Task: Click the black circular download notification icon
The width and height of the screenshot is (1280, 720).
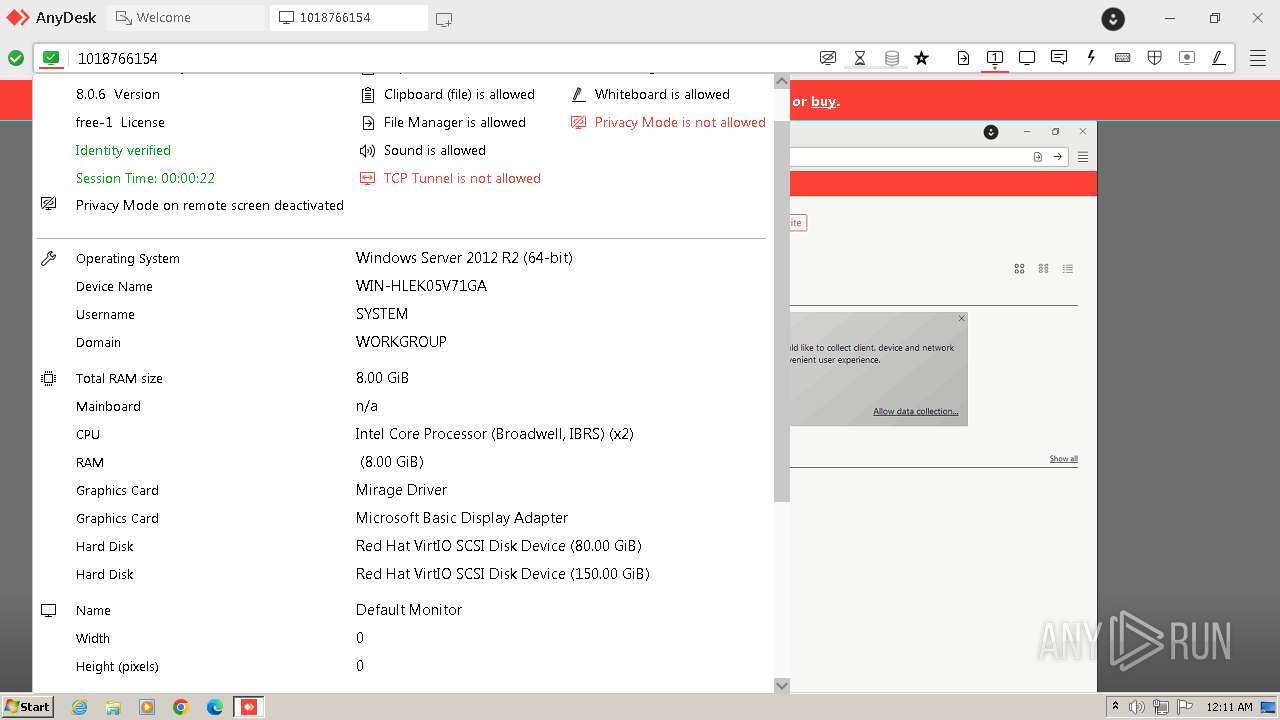Action: pos(1113,18)
